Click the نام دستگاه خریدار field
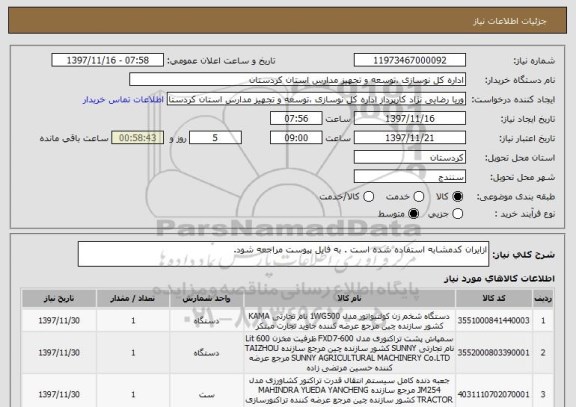Screen dimensions: 576x407 pos(298,80)
